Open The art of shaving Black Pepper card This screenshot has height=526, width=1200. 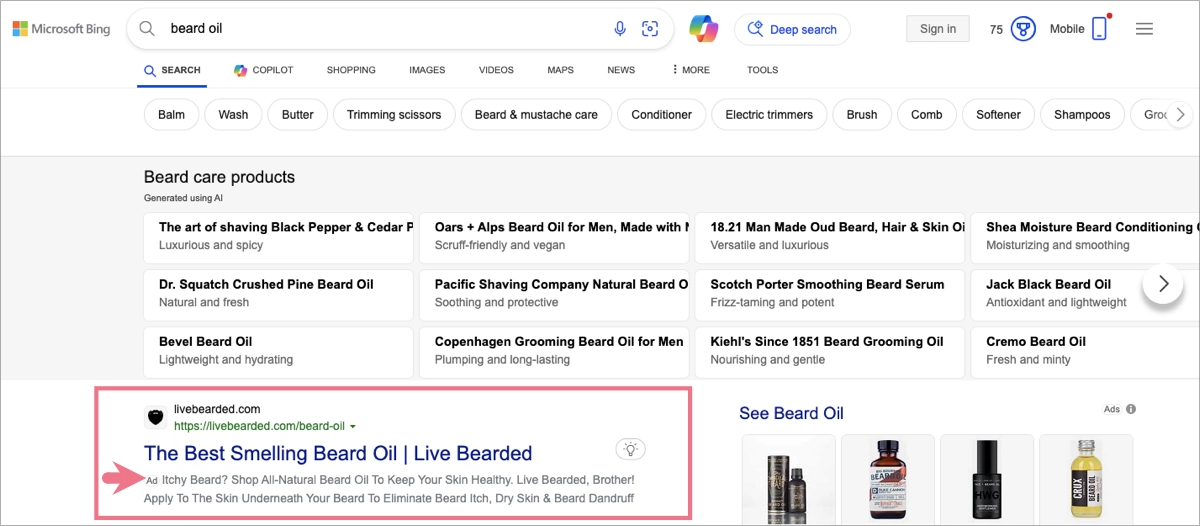pos(278,236)
